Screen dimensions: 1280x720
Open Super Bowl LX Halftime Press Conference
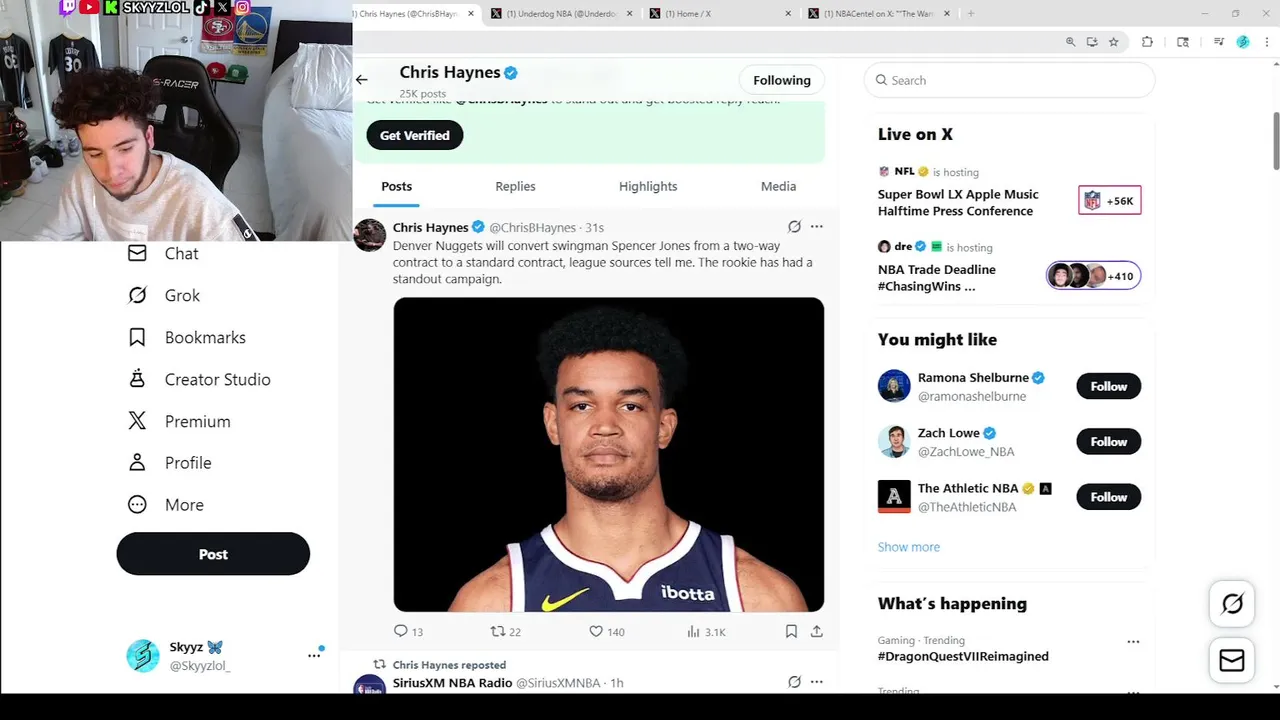pyautogui.click(x=958, y=203)
